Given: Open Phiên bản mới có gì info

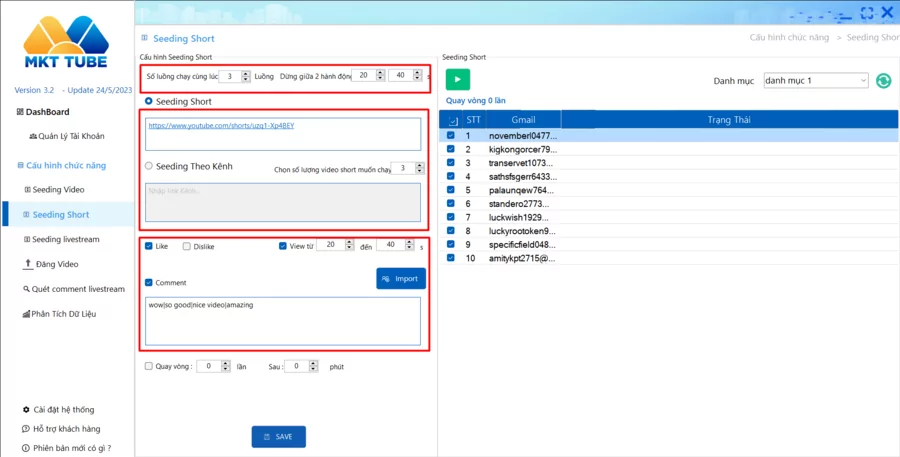Looking at the screenshot, I should [67, 448].
